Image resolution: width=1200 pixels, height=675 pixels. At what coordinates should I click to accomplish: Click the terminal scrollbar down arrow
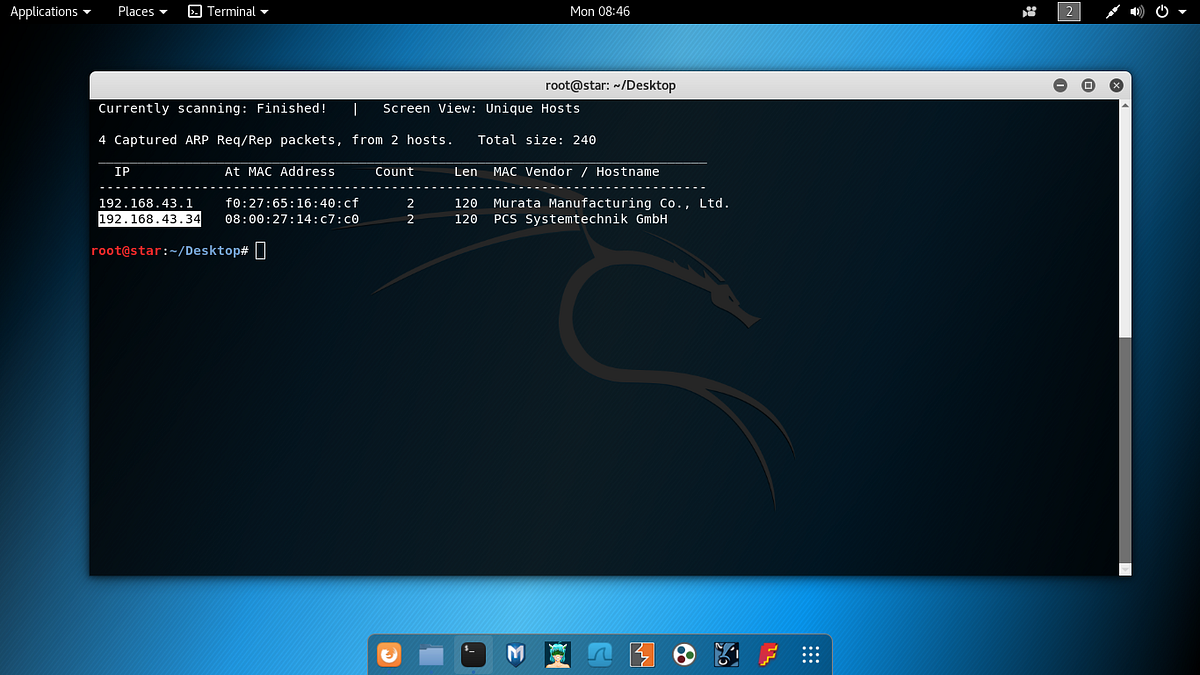(x=1125, y=569)
